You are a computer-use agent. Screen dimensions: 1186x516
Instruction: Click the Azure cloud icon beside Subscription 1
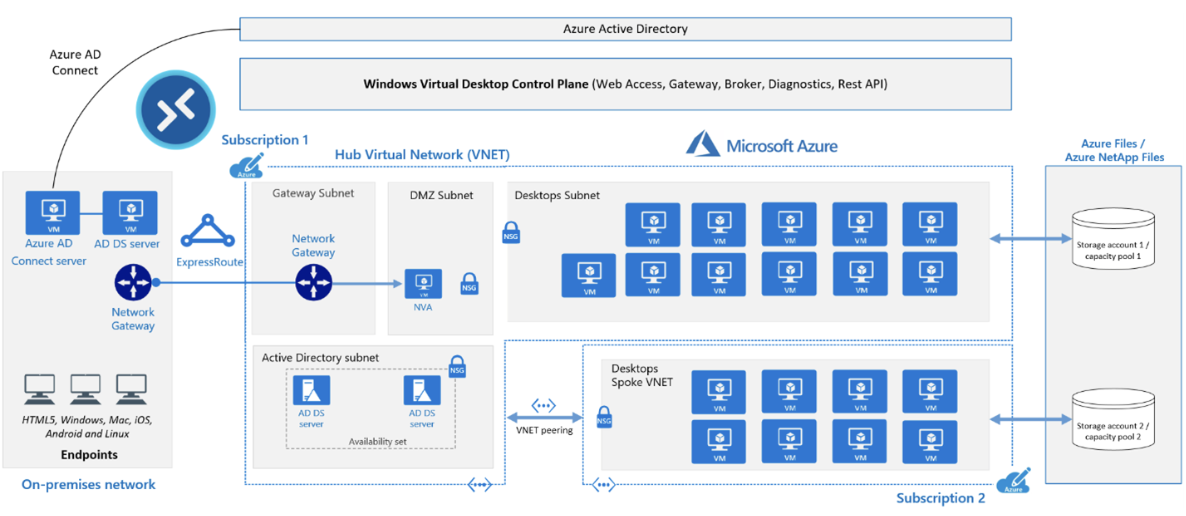(247, 166)
